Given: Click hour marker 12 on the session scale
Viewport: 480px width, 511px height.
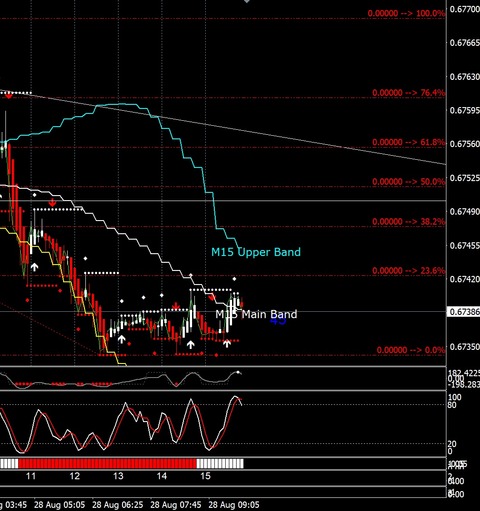Looking at the screenshot, I should (75, 476).
